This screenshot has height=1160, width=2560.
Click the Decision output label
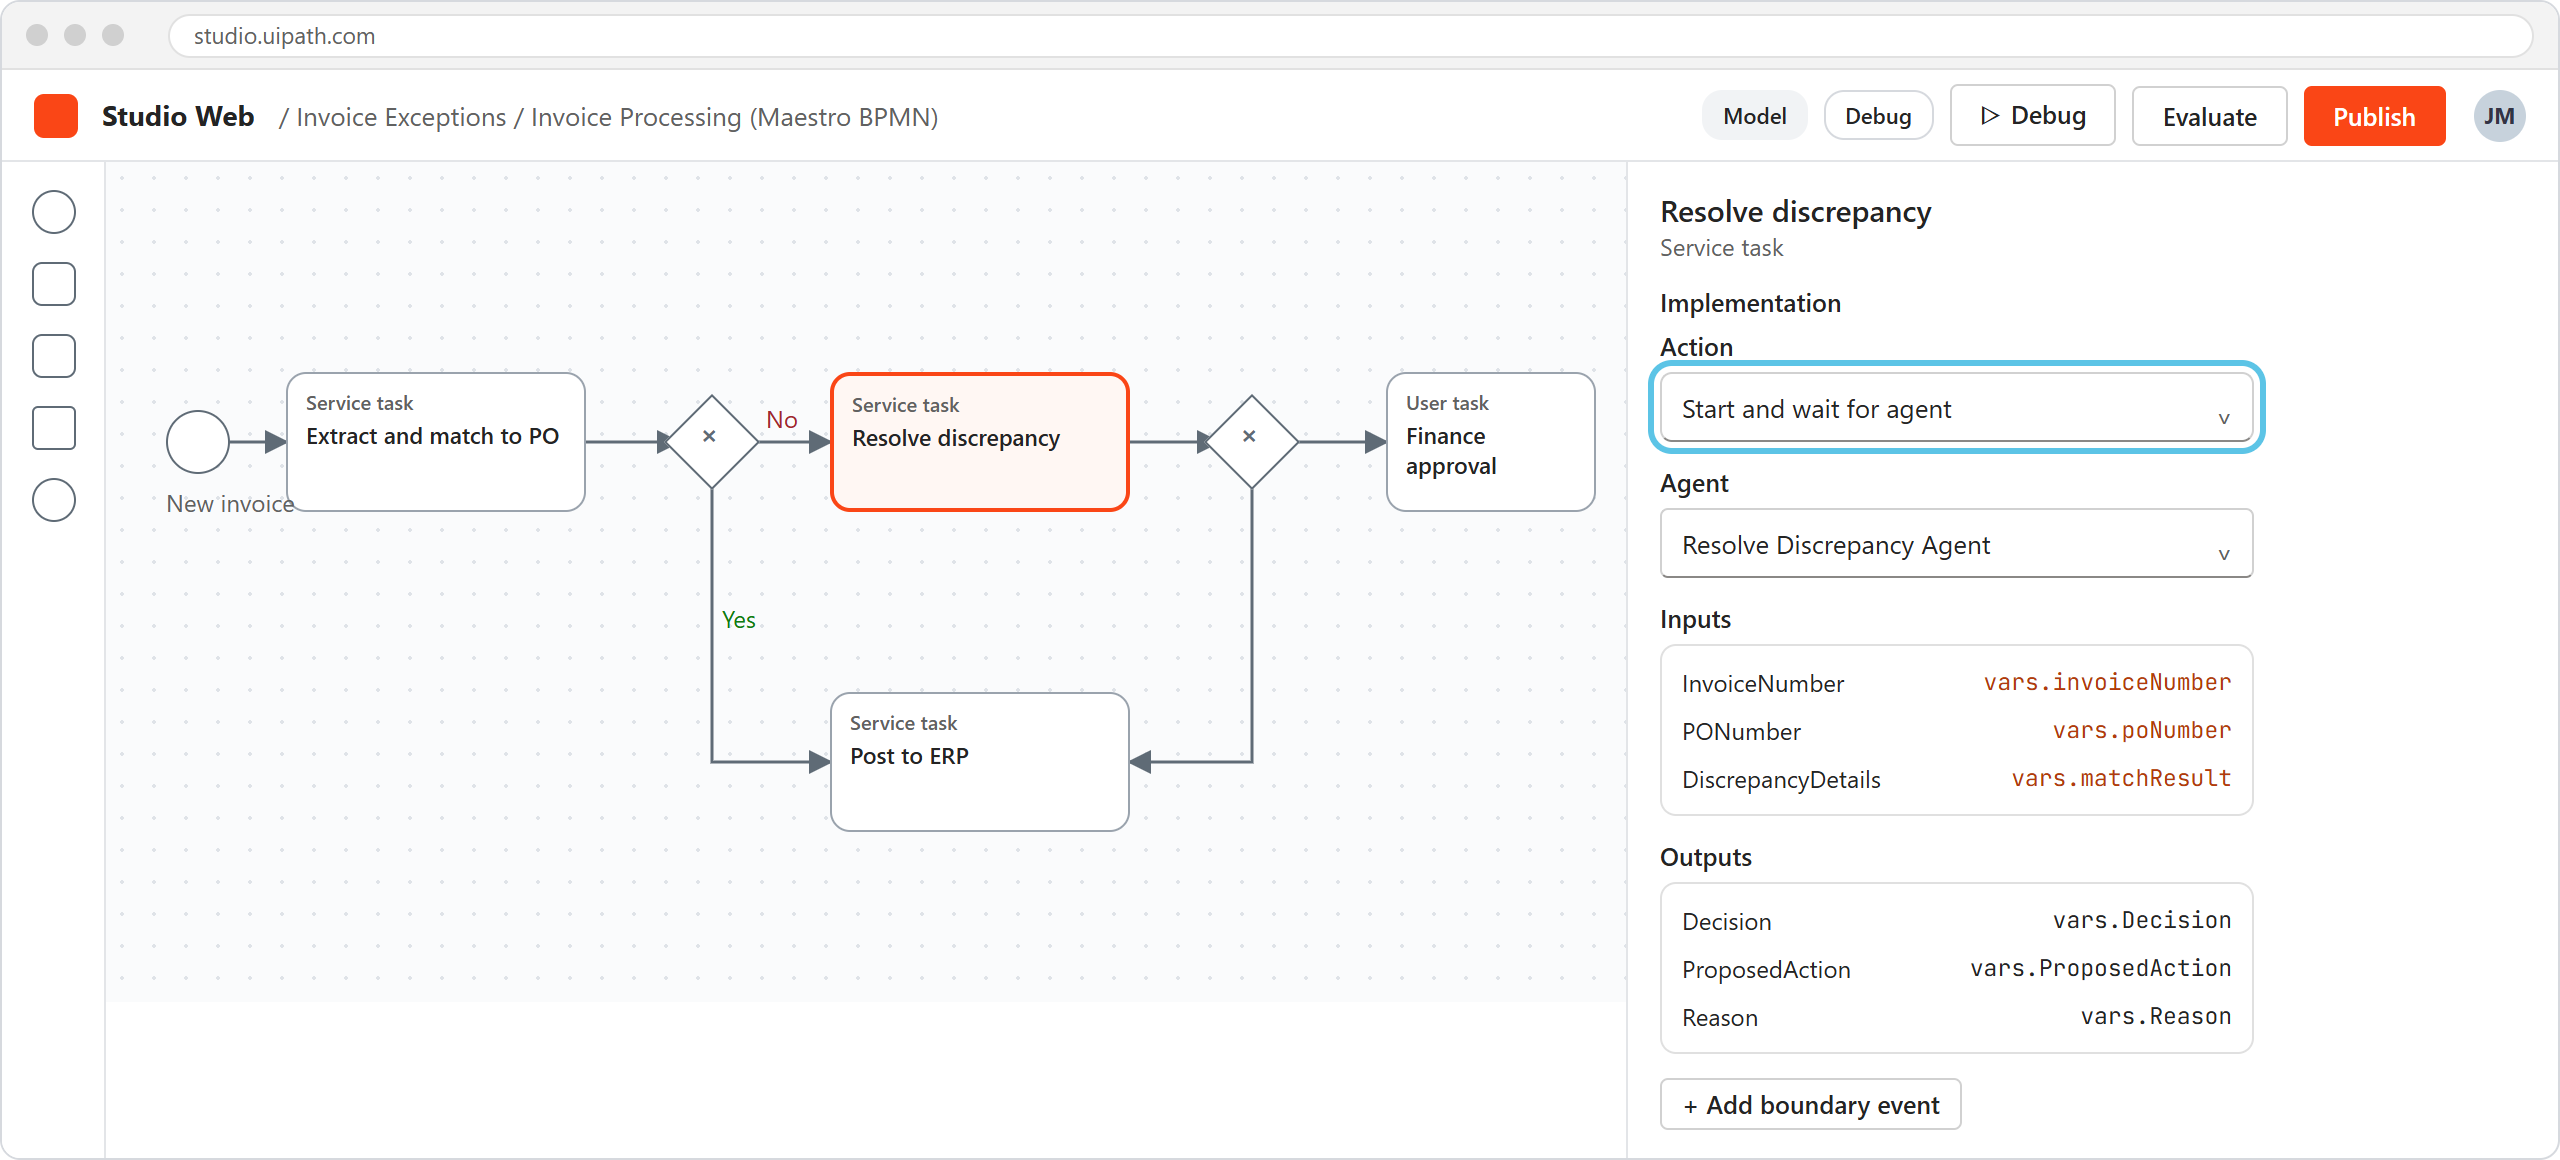tap(1726, 922)
